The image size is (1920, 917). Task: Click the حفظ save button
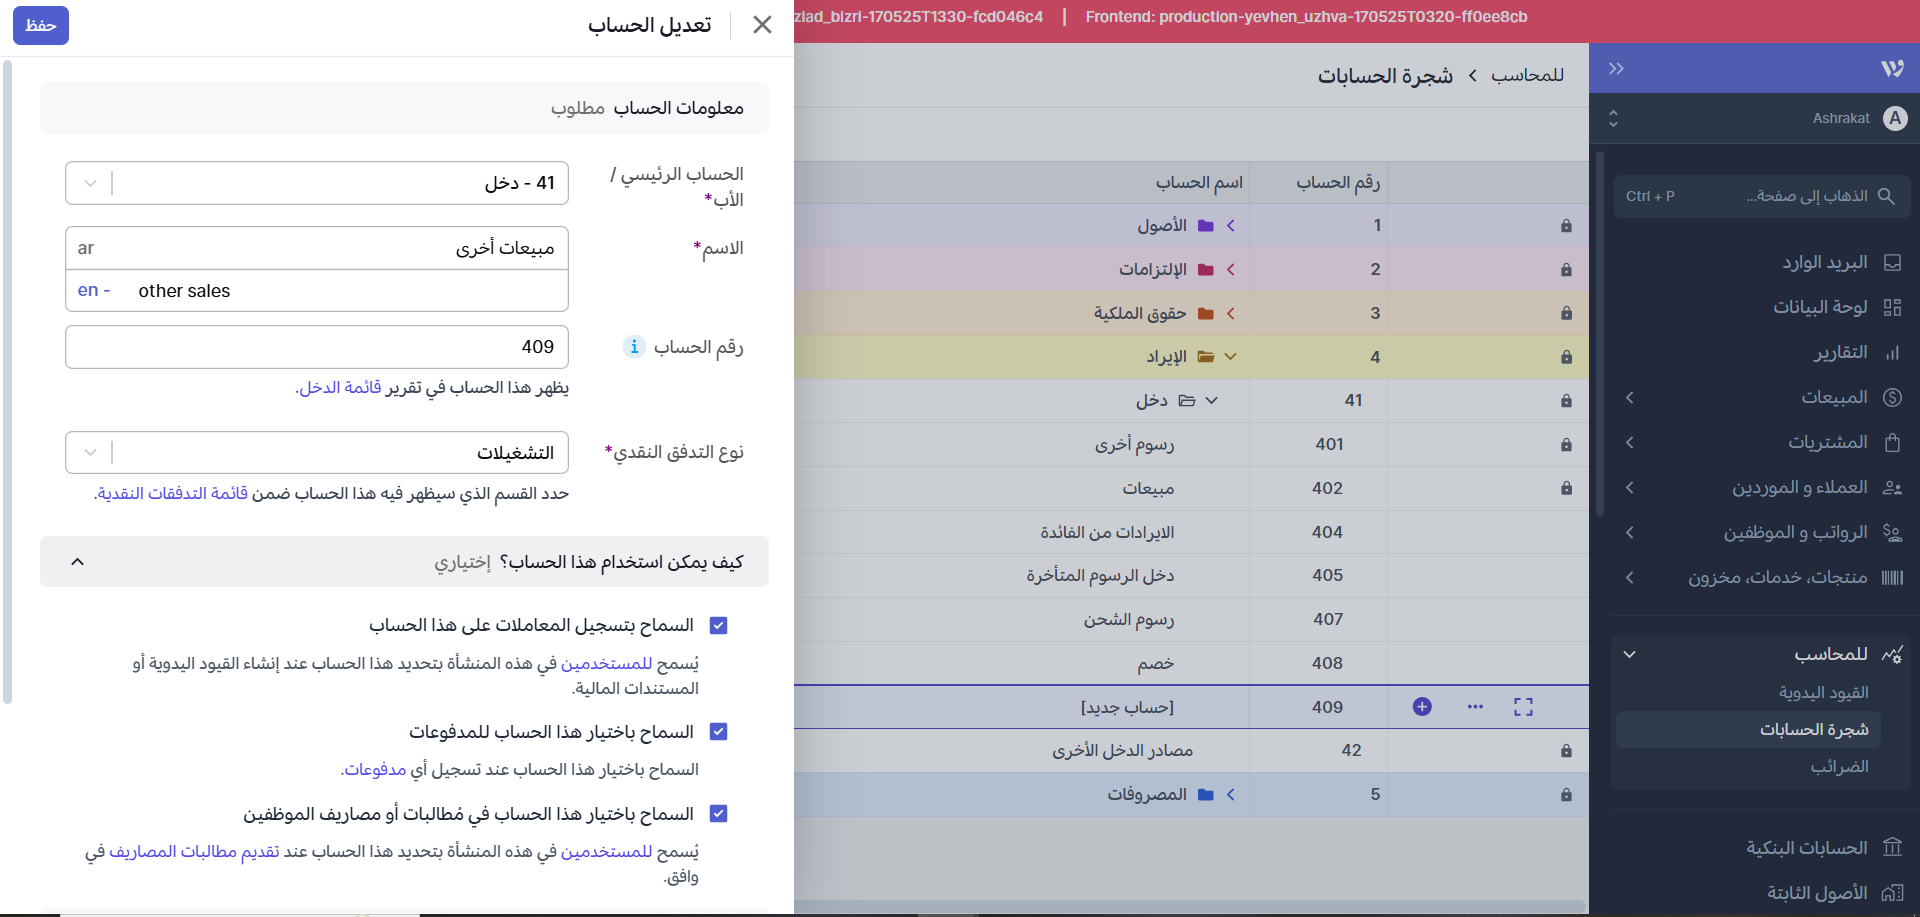pos(40,25)
